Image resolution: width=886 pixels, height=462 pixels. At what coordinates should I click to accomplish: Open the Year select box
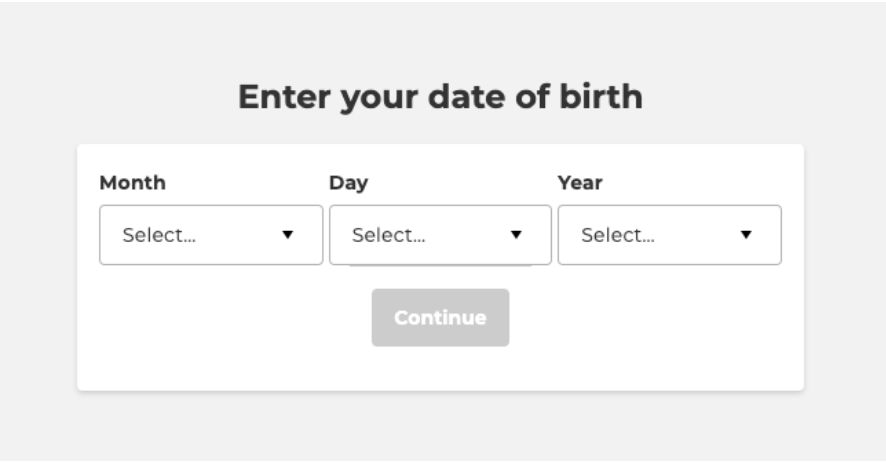(669, 235)
